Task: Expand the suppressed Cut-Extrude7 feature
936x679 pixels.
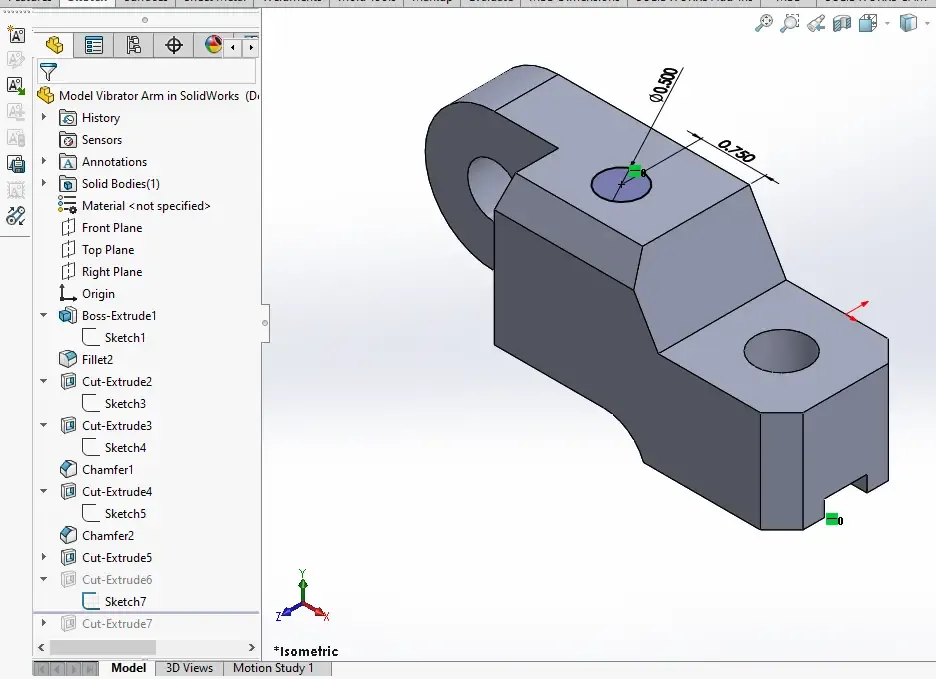Action: [44, 623]
